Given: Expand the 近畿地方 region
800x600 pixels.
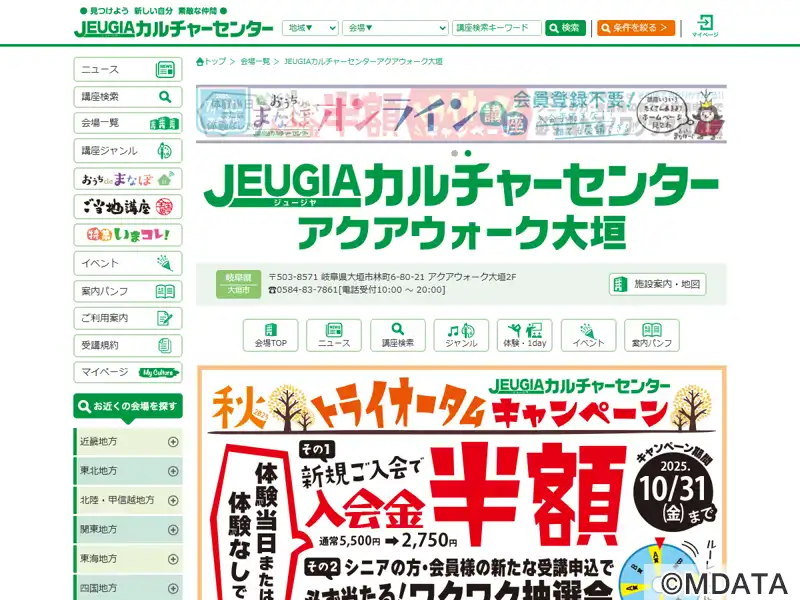Looking at the screenshot, I should [x=128, y=442].
